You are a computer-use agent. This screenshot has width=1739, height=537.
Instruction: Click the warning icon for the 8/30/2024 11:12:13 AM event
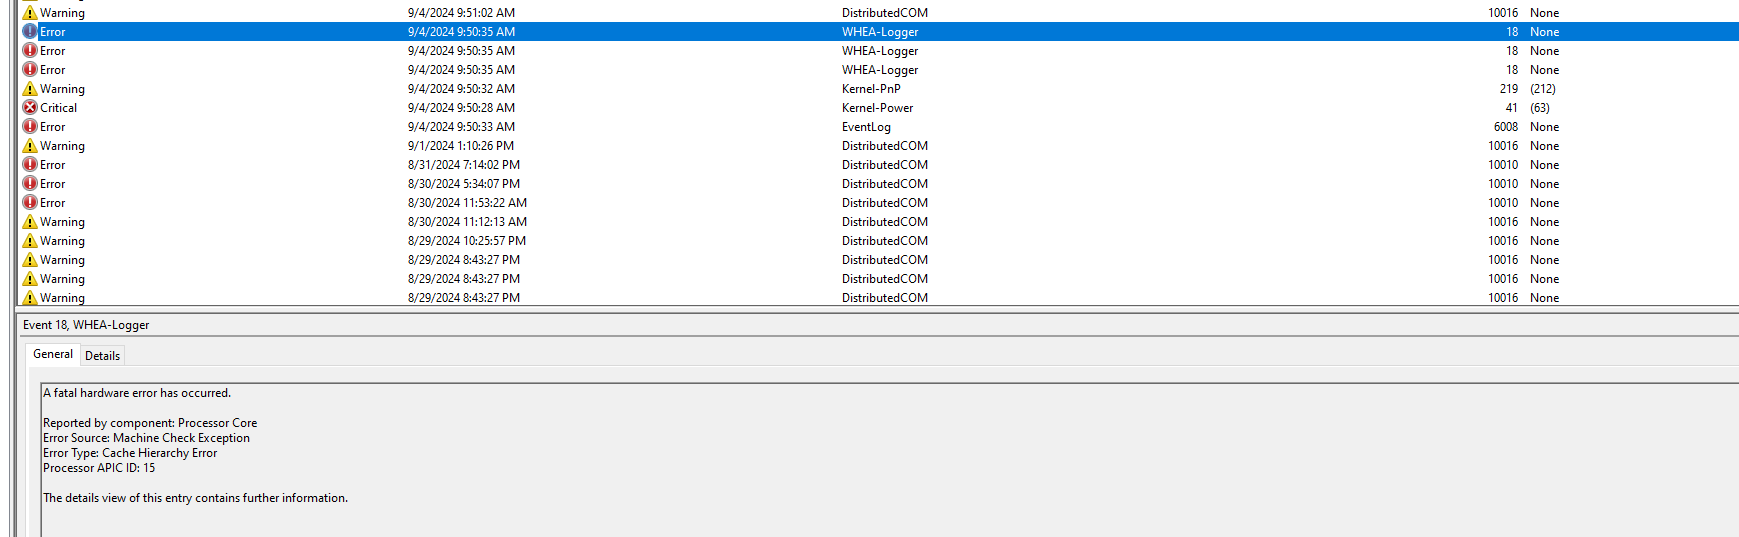click(30, 222)
